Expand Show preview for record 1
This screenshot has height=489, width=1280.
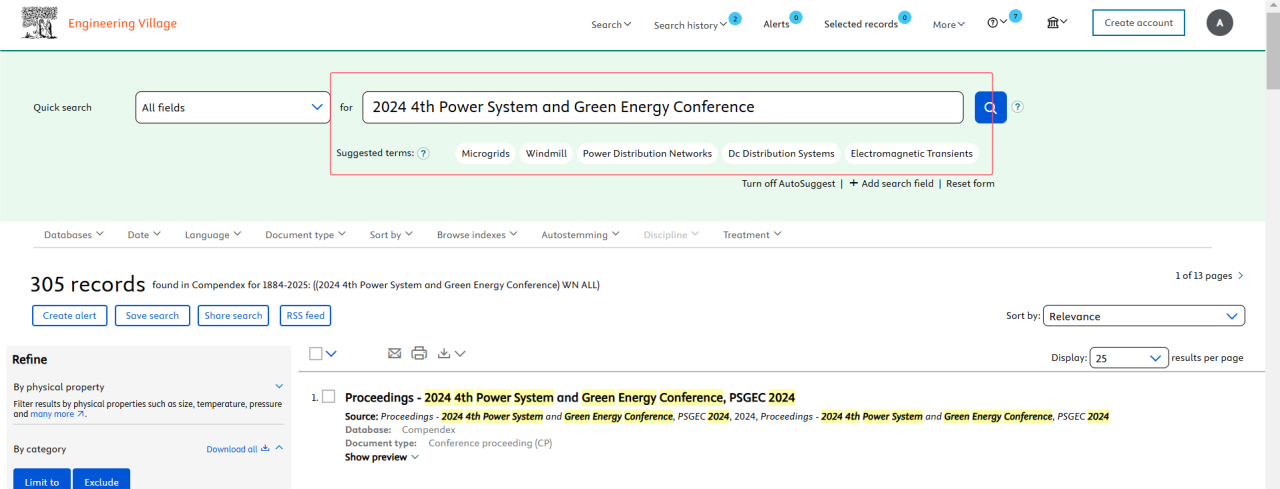[382, 457]
